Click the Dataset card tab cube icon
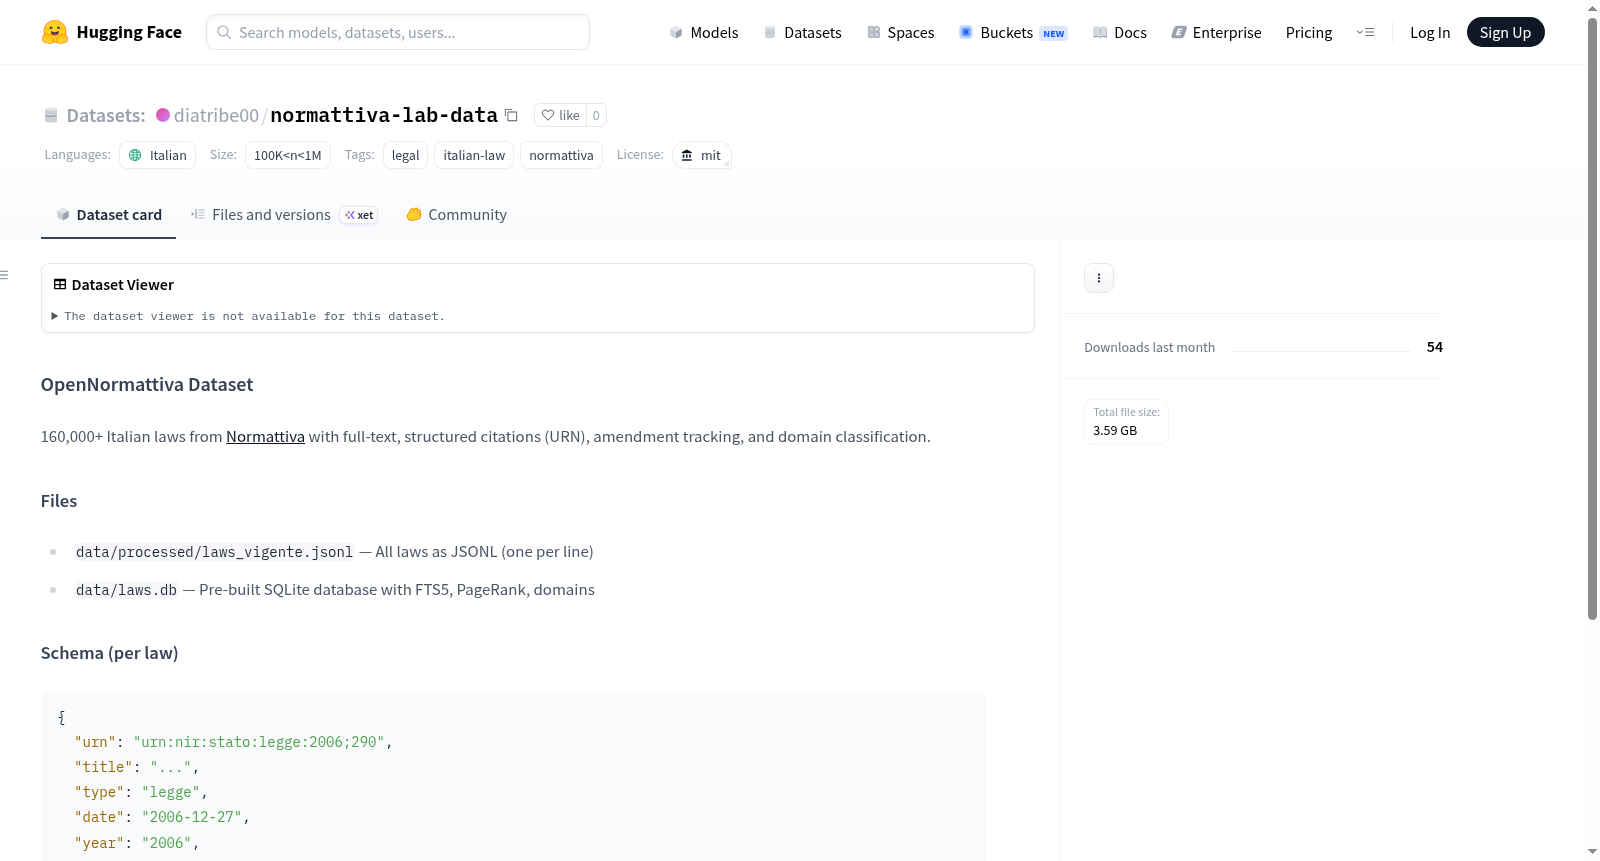 click(x=63, y=214)
